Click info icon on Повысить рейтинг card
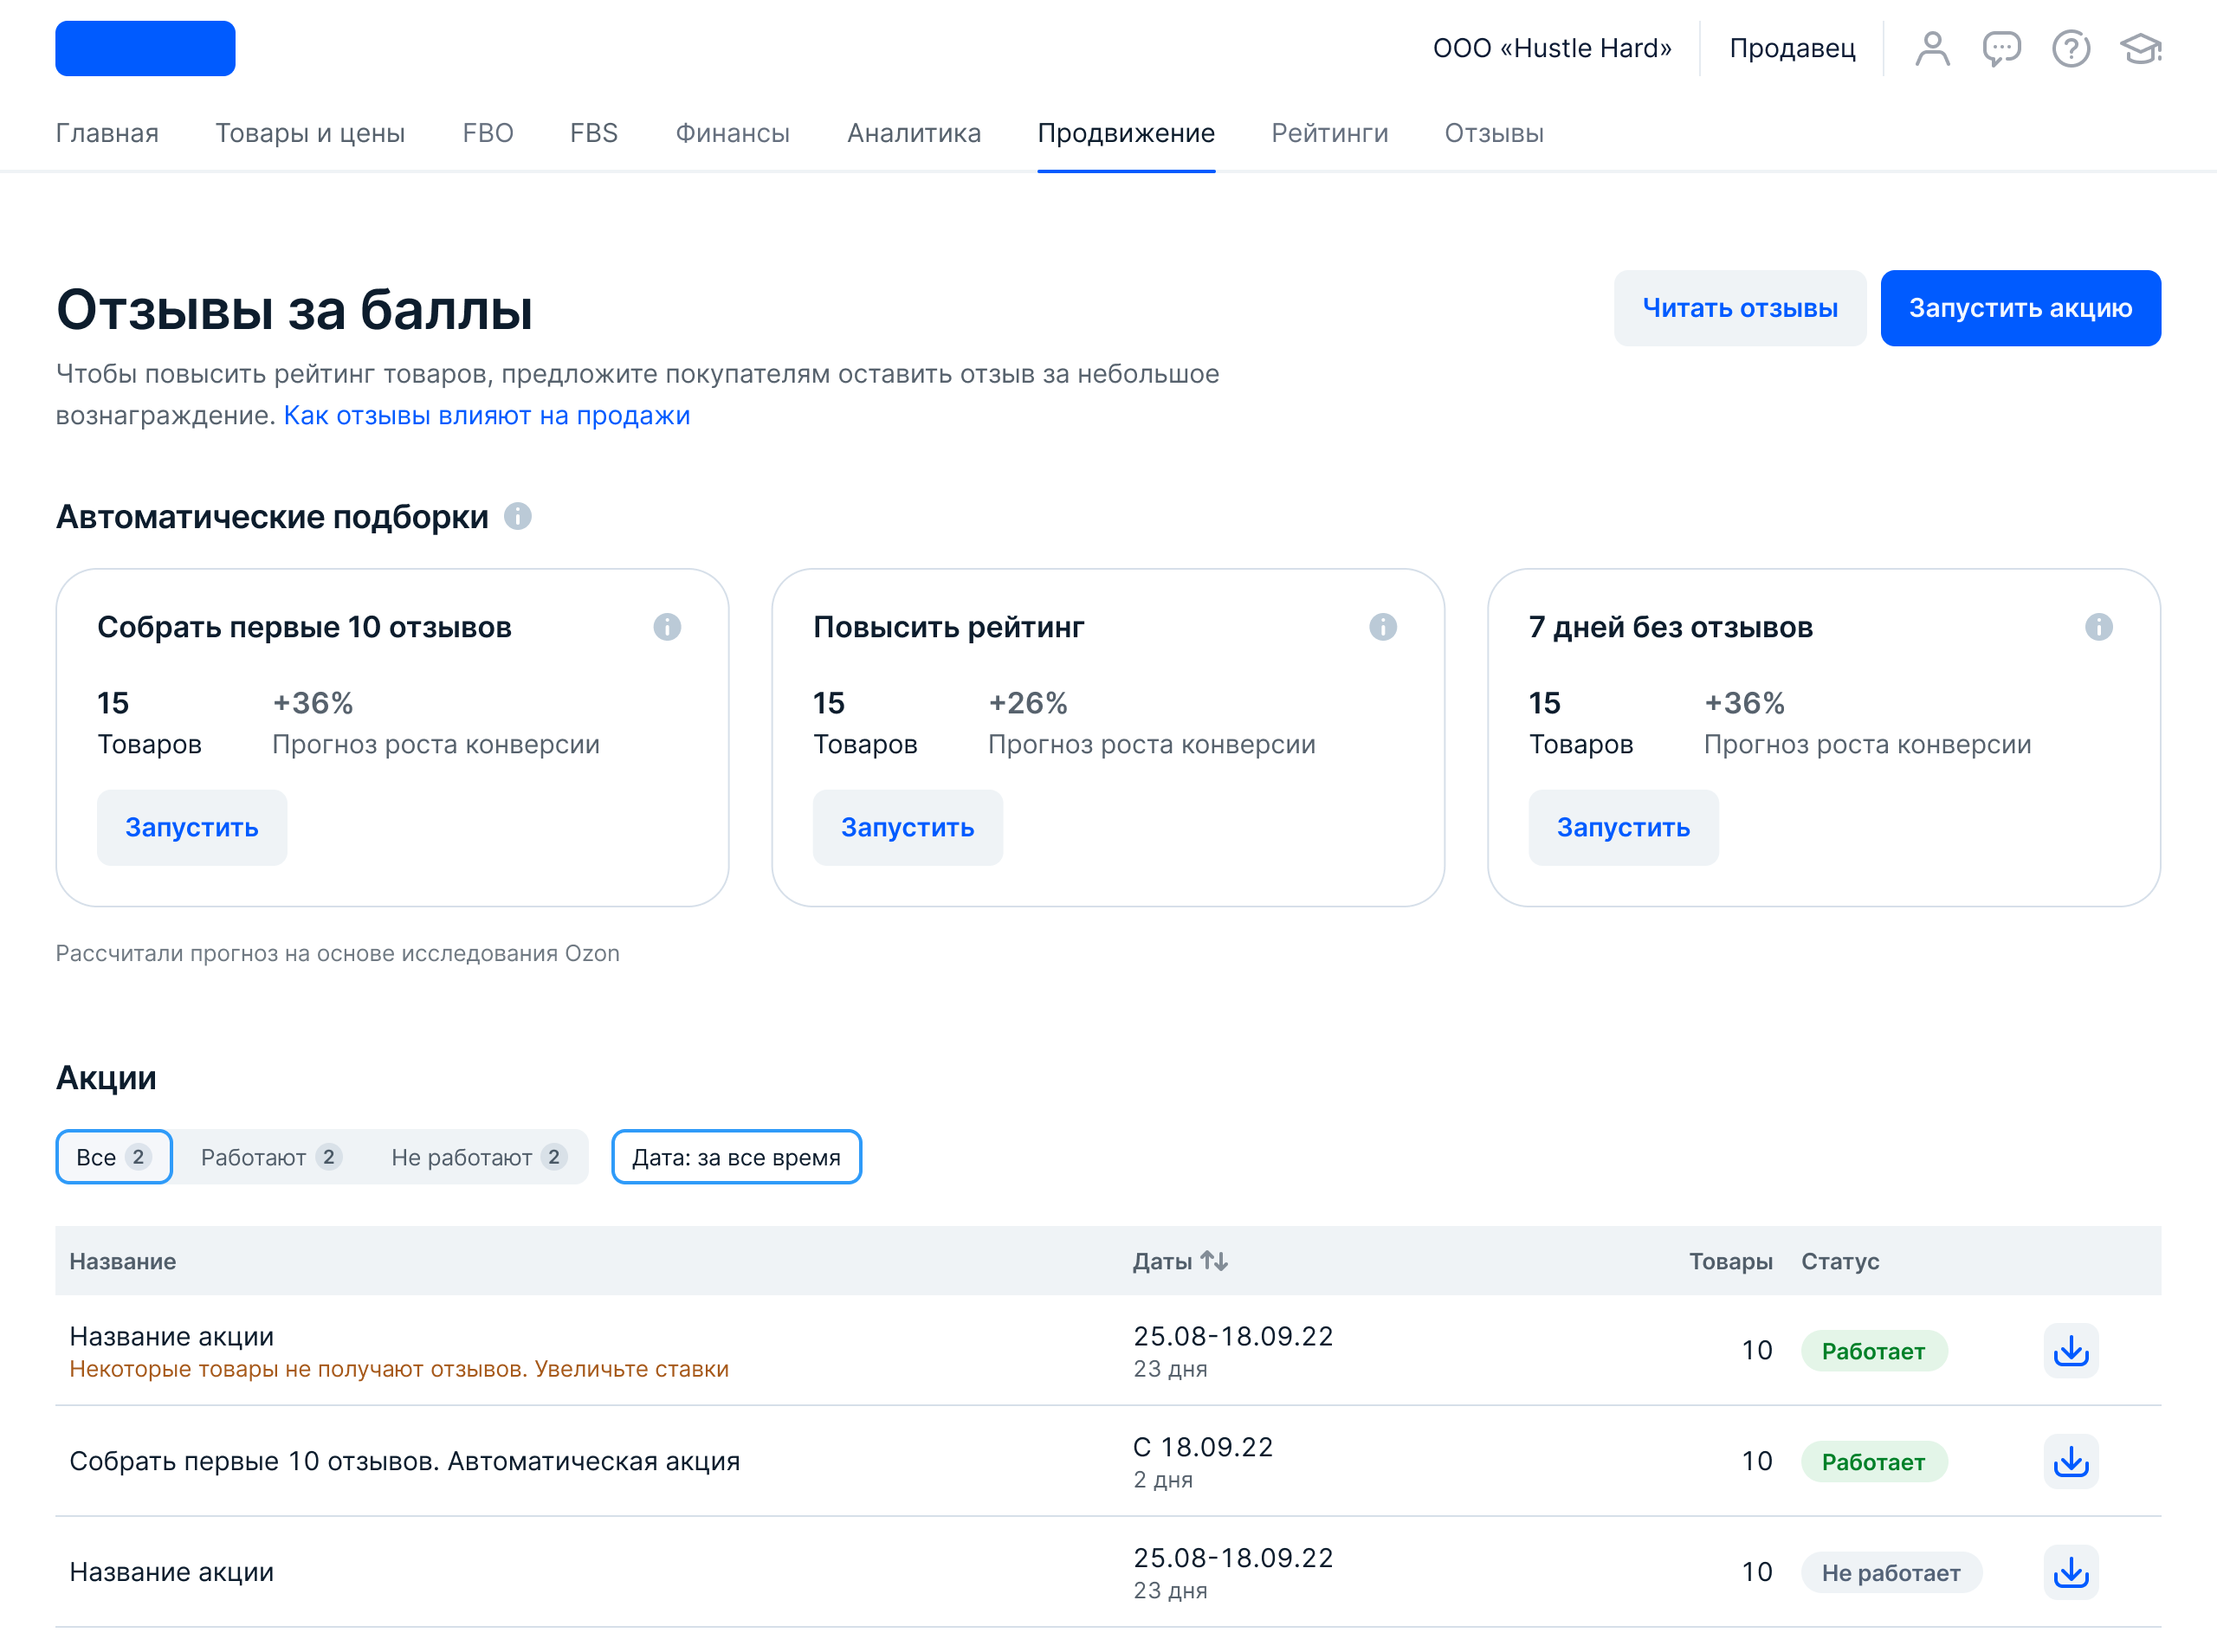 pos(1382,627)
